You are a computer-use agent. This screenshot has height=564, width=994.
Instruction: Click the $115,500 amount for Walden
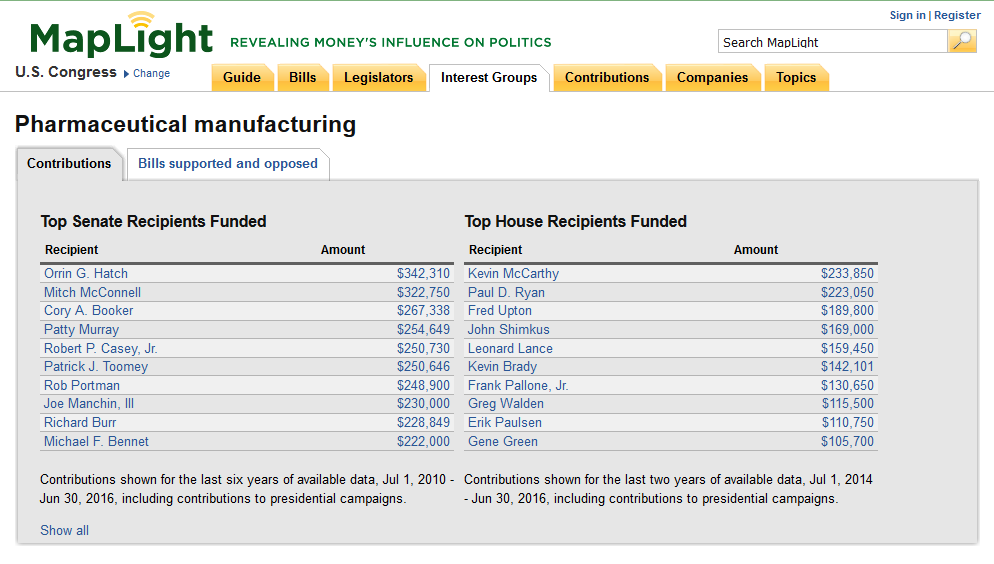click(848, 404)
